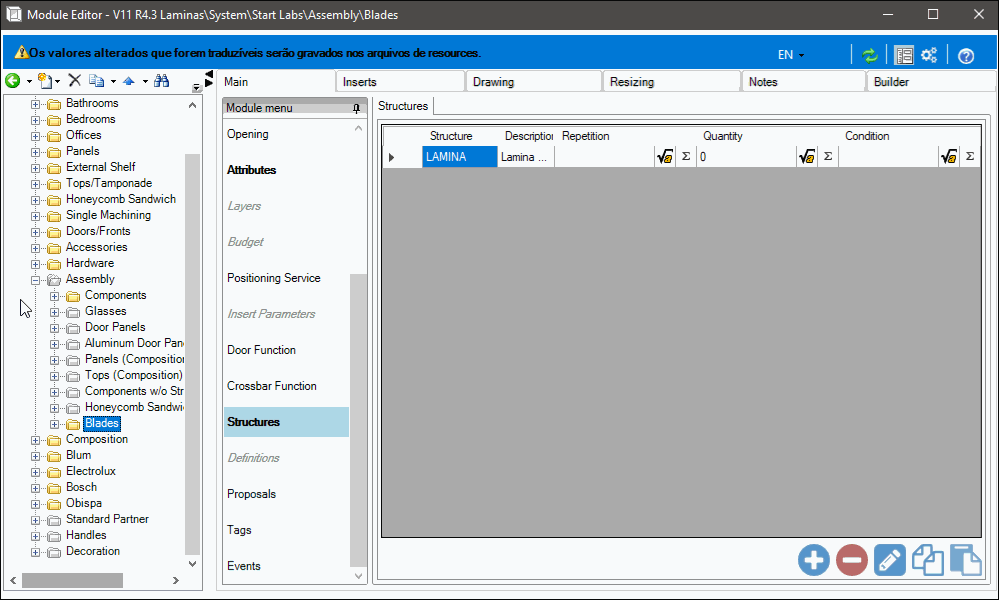This screenshot has height=600, width=999.
Task: Click the black X delete icon in the tree toolbar
Action: point(75,80)
